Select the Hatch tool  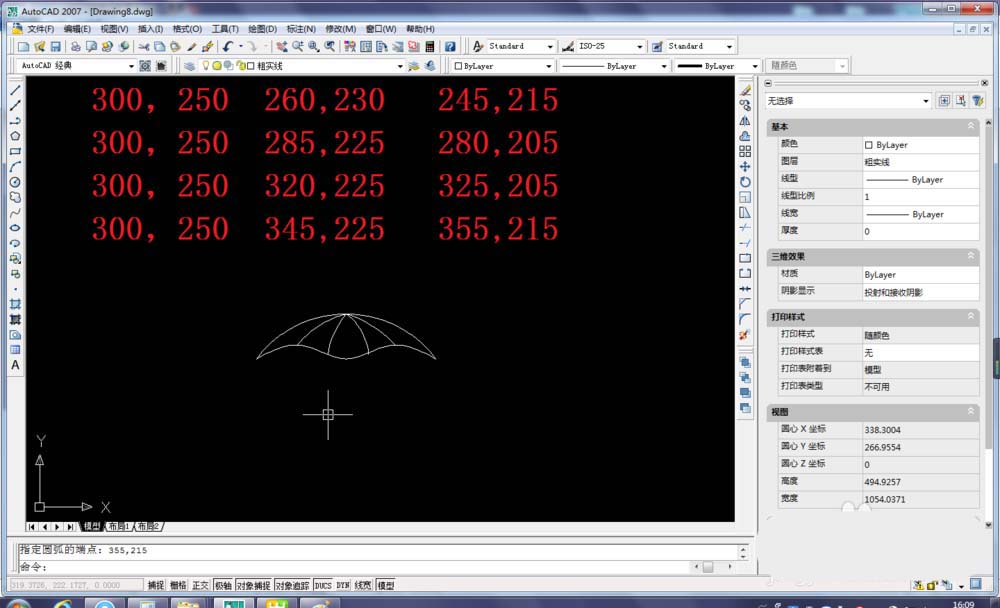15,304
